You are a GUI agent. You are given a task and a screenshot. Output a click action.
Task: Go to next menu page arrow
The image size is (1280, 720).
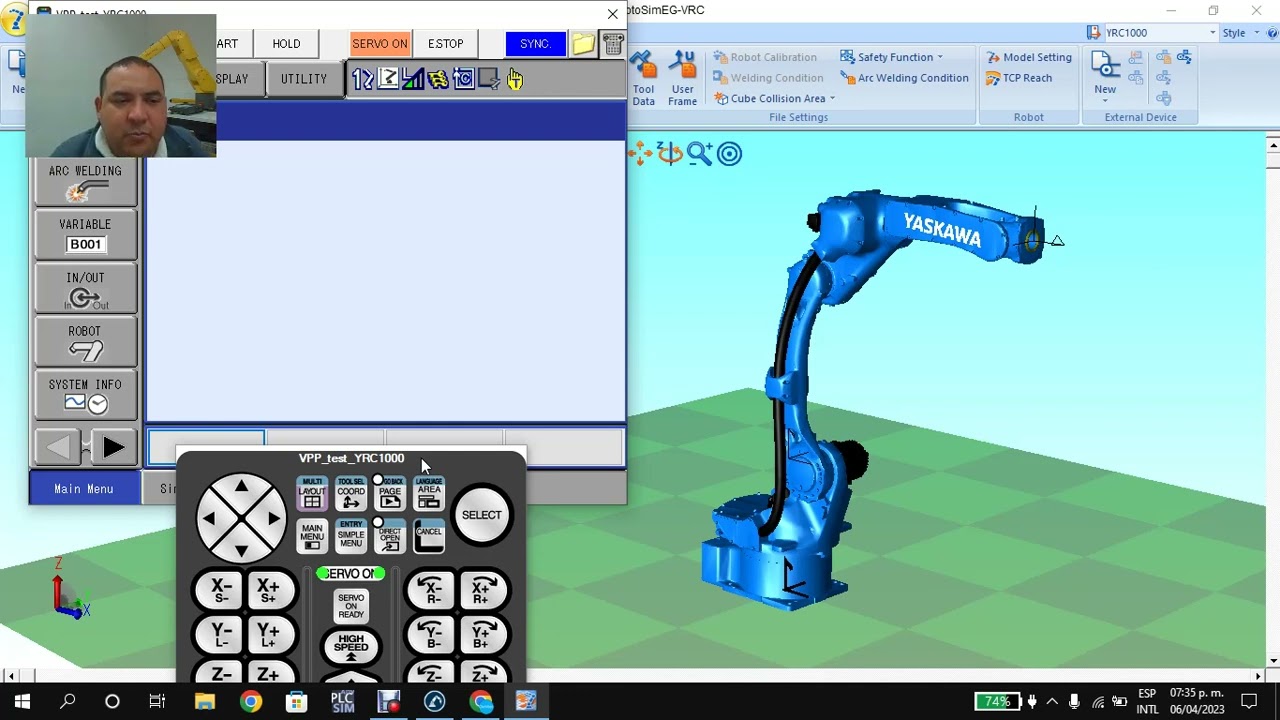(x=112, y=449)
